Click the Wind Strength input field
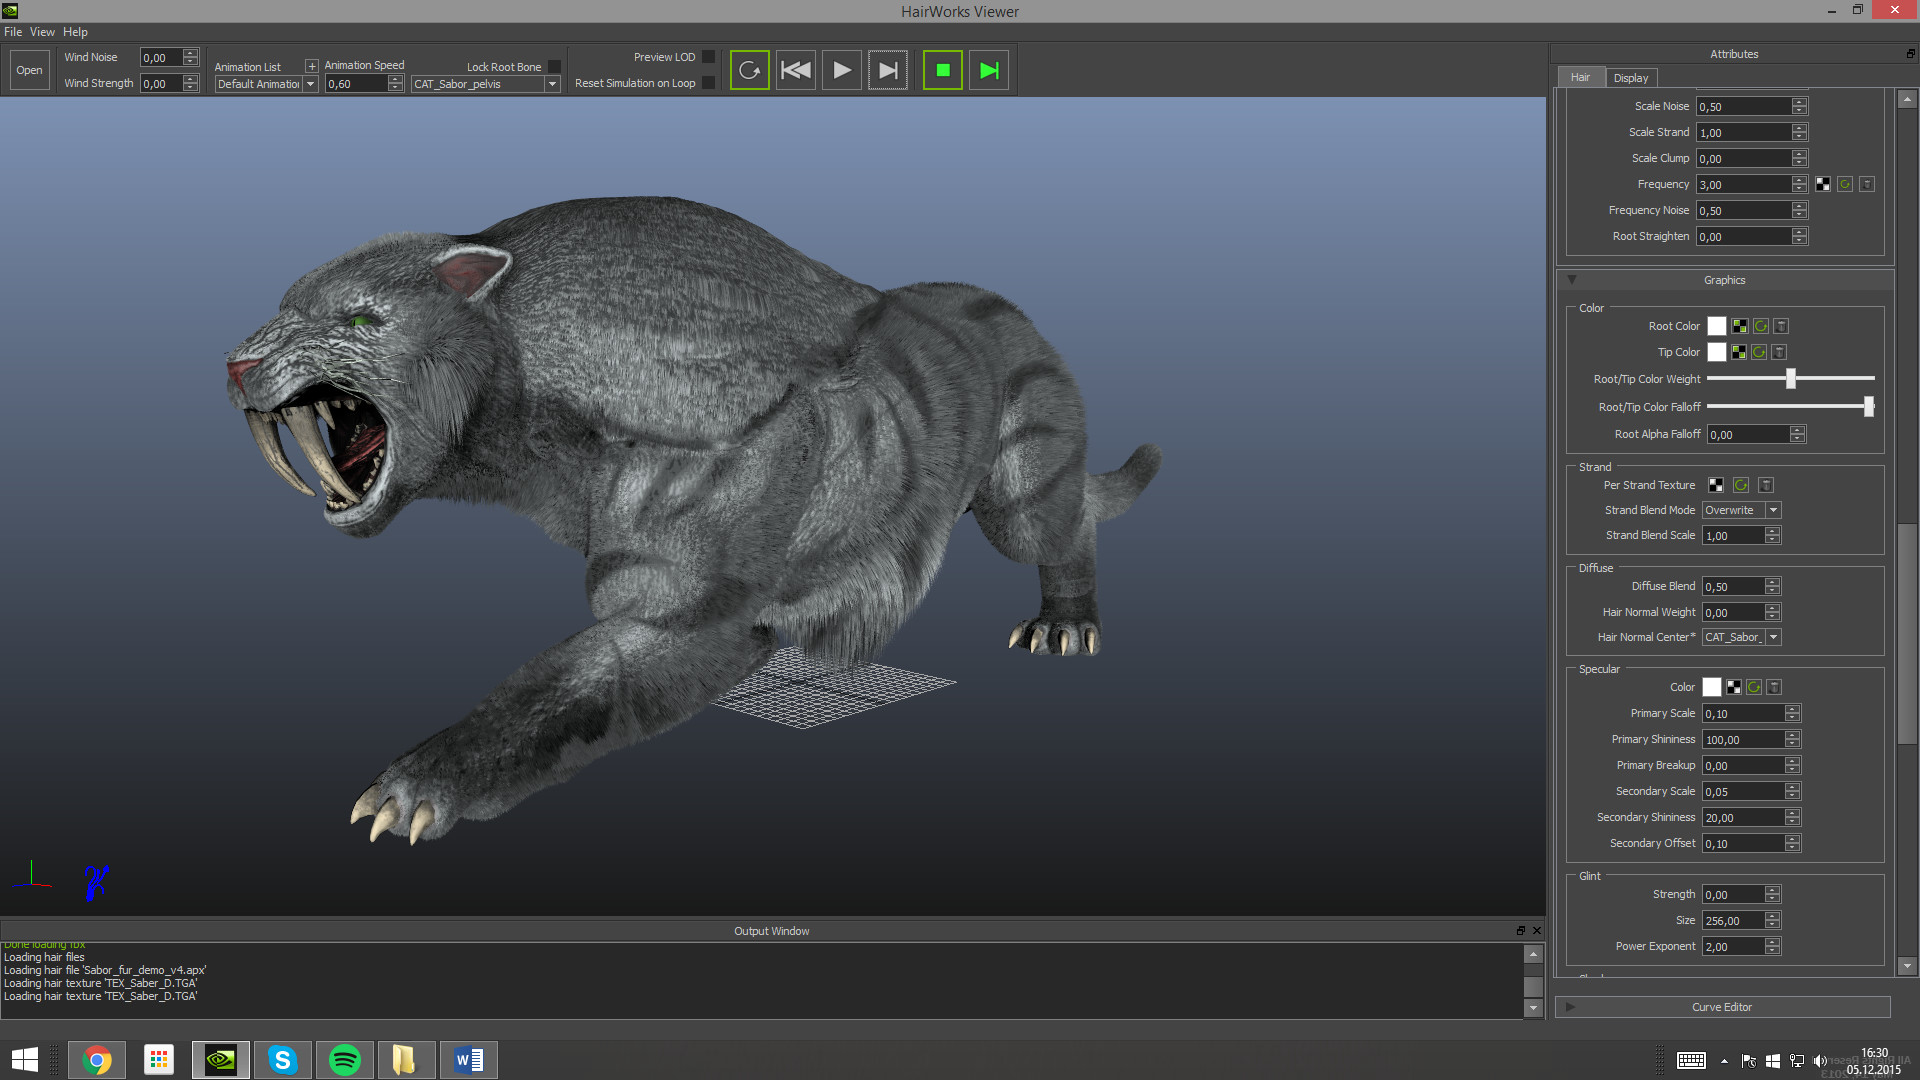 point(161,84)
